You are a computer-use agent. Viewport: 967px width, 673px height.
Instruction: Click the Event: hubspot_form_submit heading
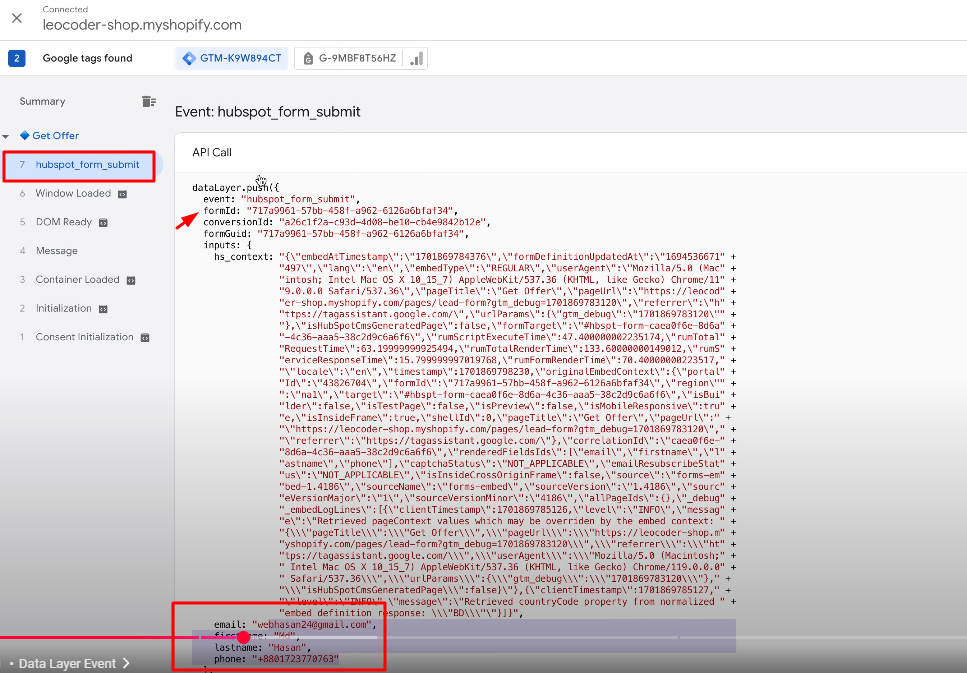(268, 112)
